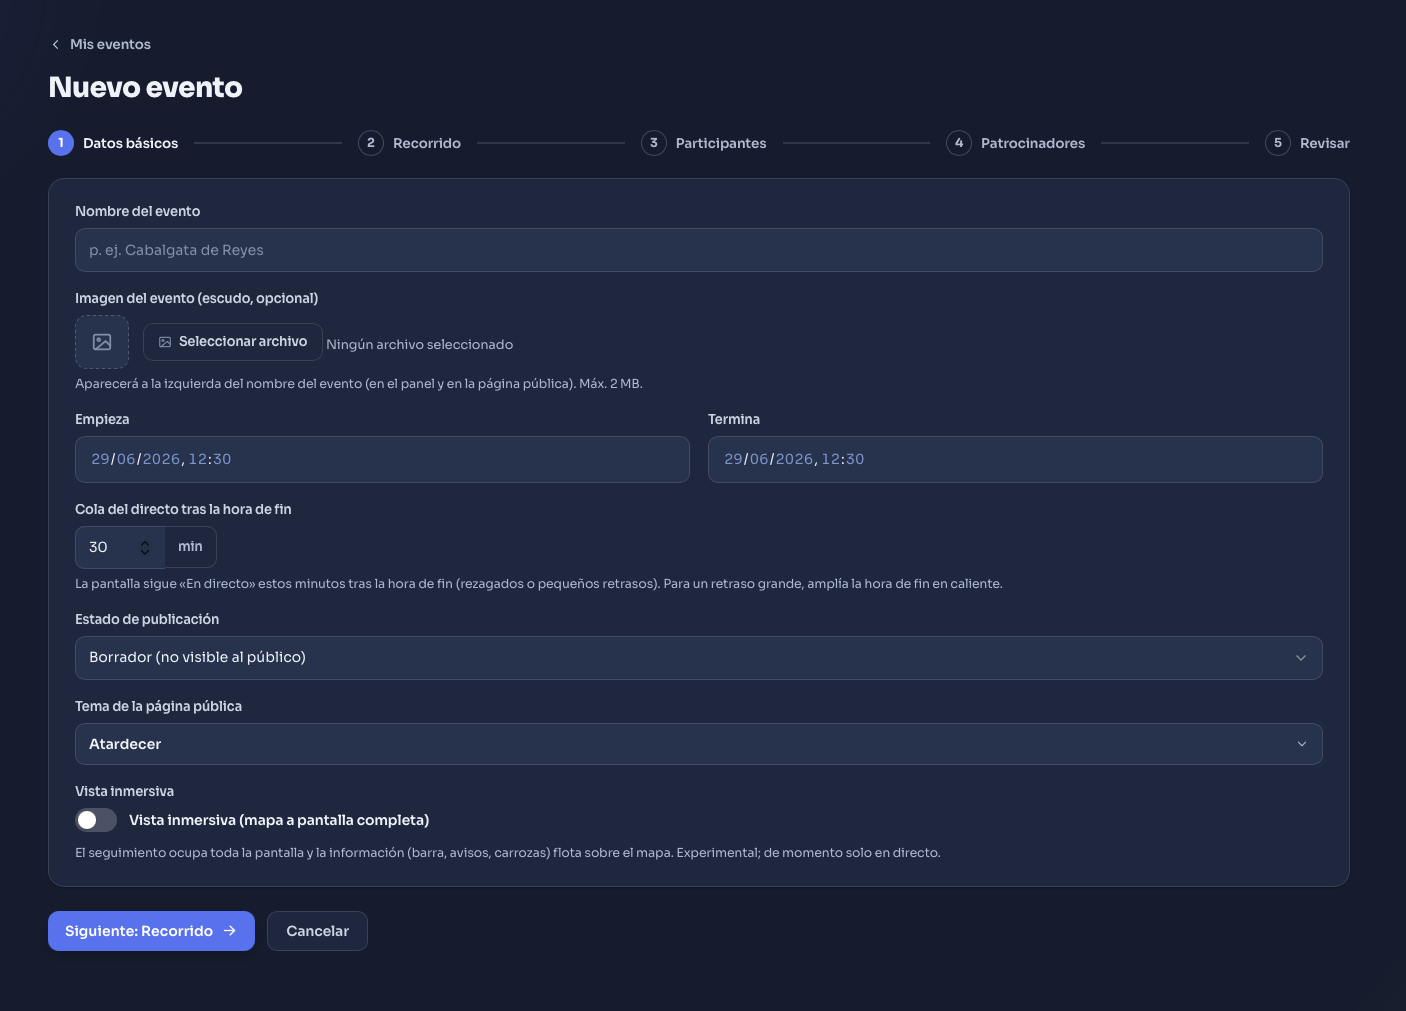The image size is (1406, 1011).
Task: Click the month 06 in Termina
Action: (759, 459)
